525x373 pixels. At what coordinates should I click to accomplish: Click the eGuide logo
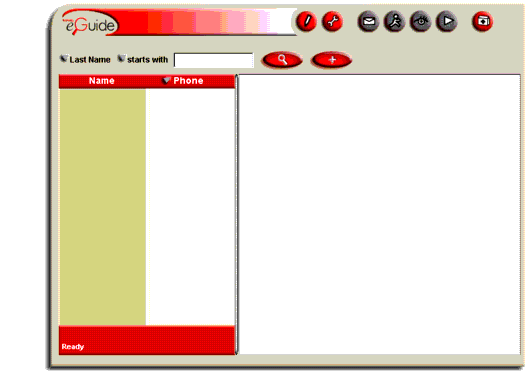pos(90,23)
